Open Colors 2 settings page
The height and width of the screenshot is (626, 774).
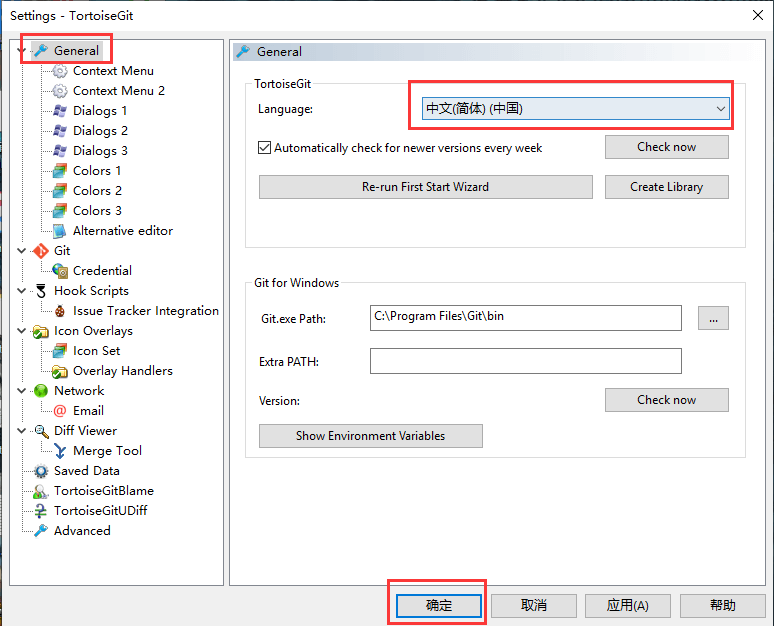(x=97, y=191)
